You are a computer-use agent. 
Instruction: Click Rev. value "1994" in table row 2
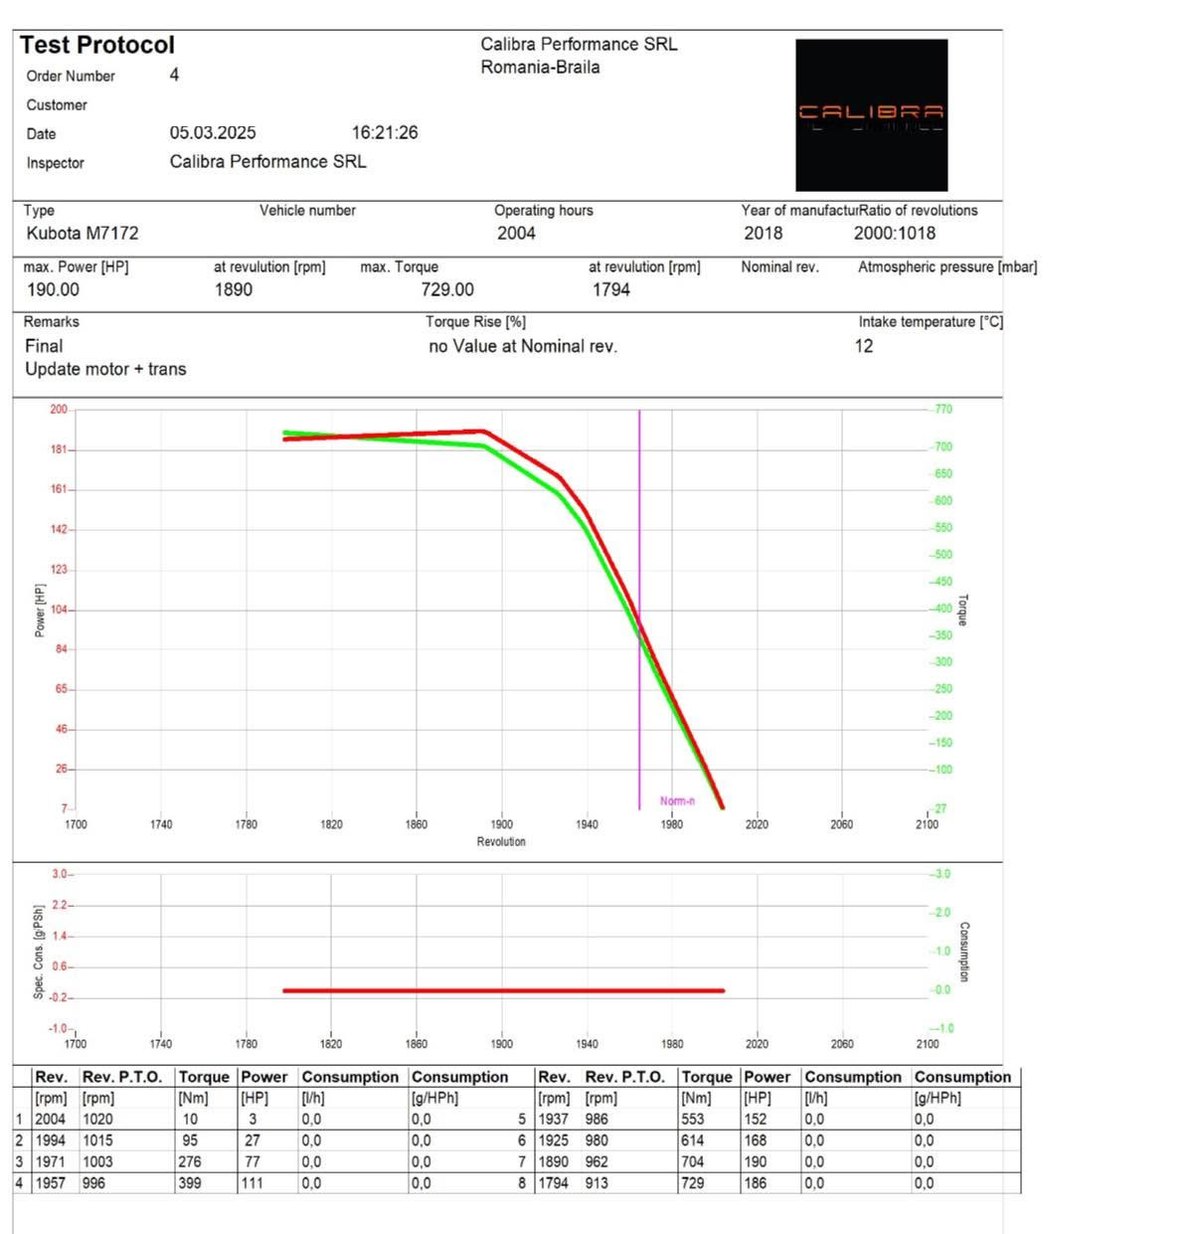point(50,1141)
